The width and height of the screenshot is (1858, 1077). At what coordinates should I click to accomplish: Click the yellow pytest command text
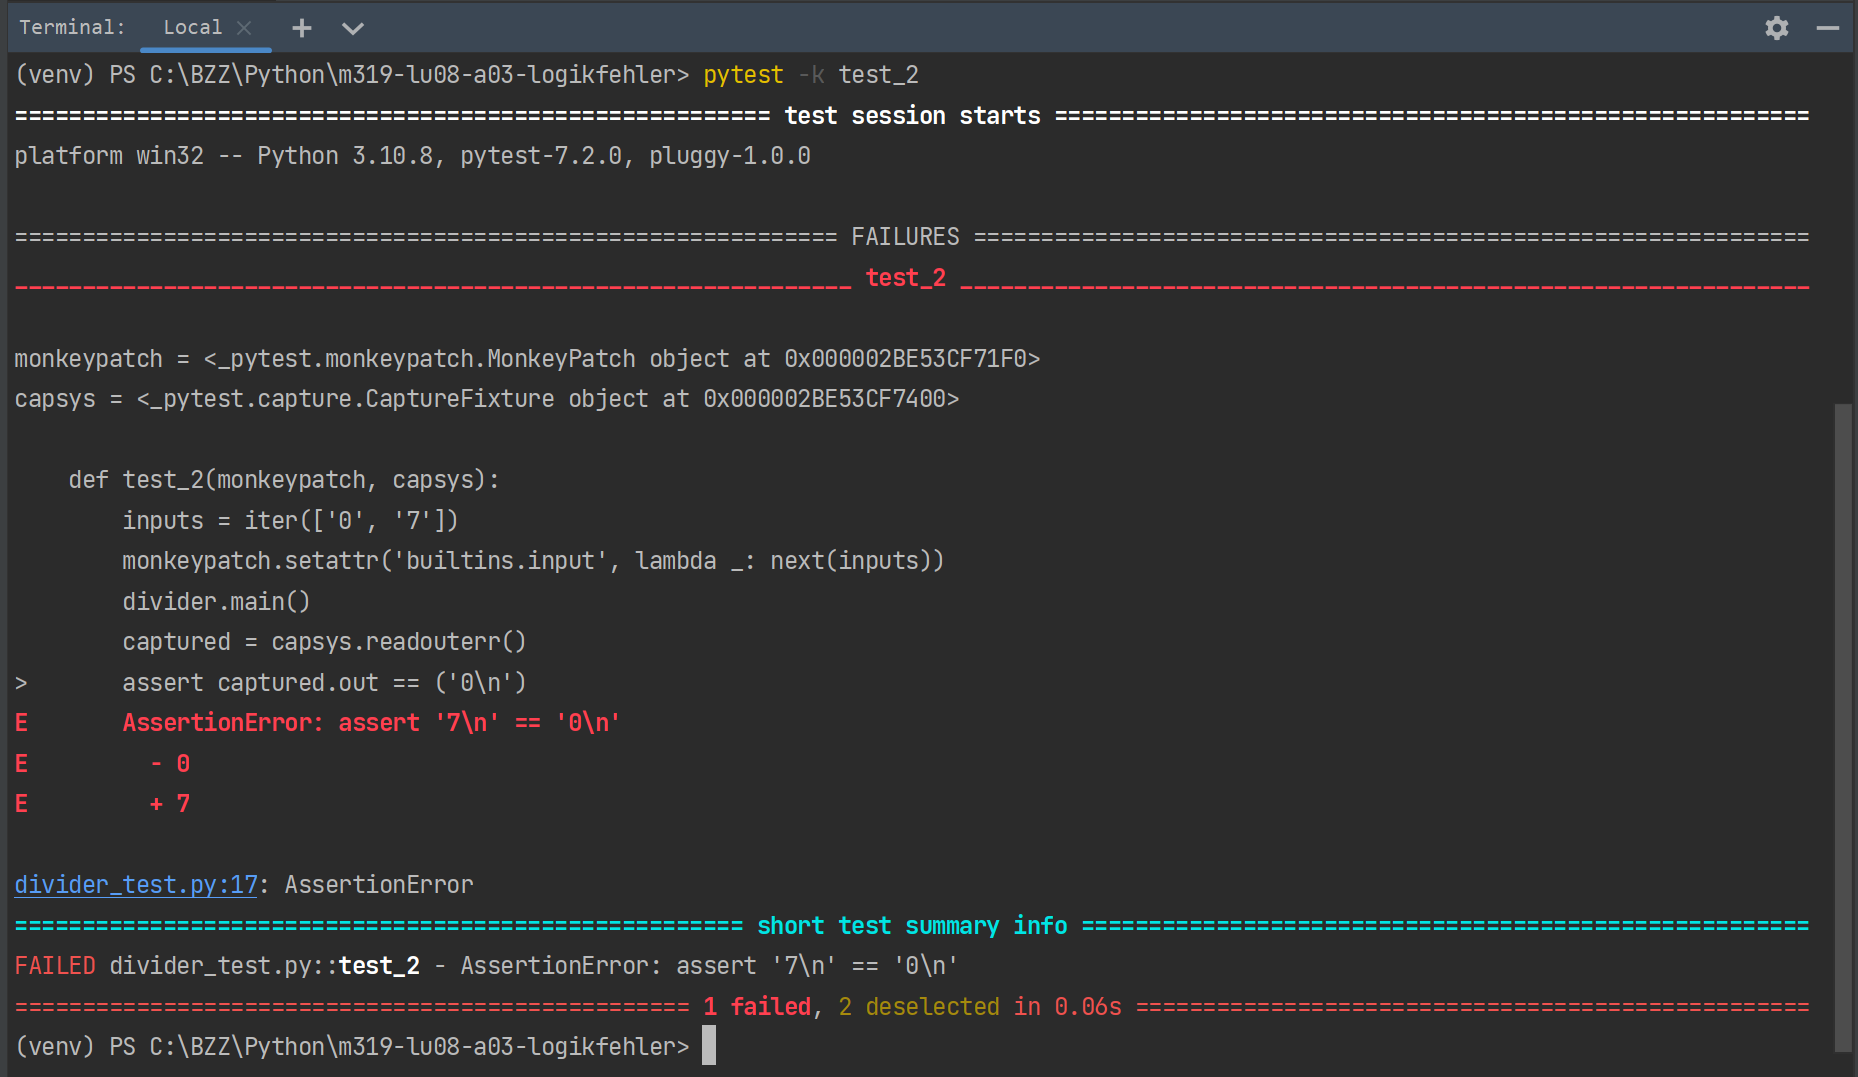coord(742,75)
